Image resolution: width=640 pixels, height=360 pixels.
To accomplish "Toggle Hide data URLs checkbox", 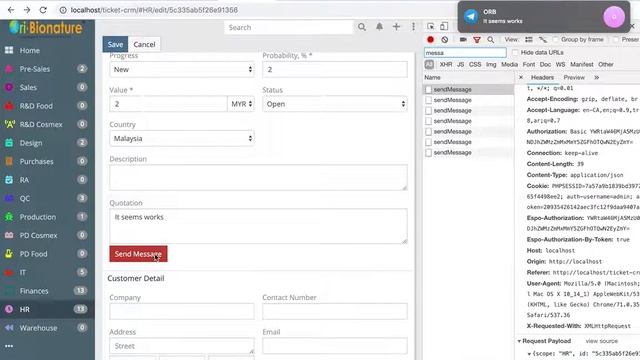I will 515,53.
